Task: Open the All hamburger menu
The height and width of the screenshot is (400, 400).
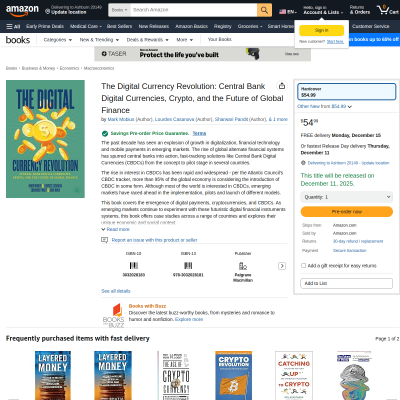Action: coord(13,26)
